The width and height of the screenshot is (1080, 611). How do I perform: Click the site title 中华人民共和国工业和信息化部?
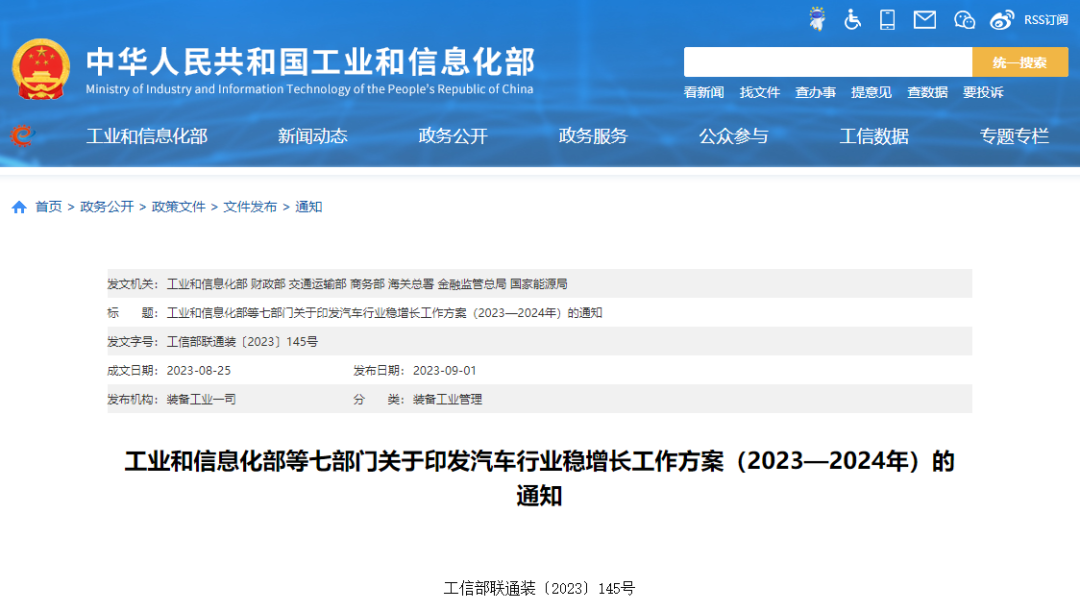point(310,62)
